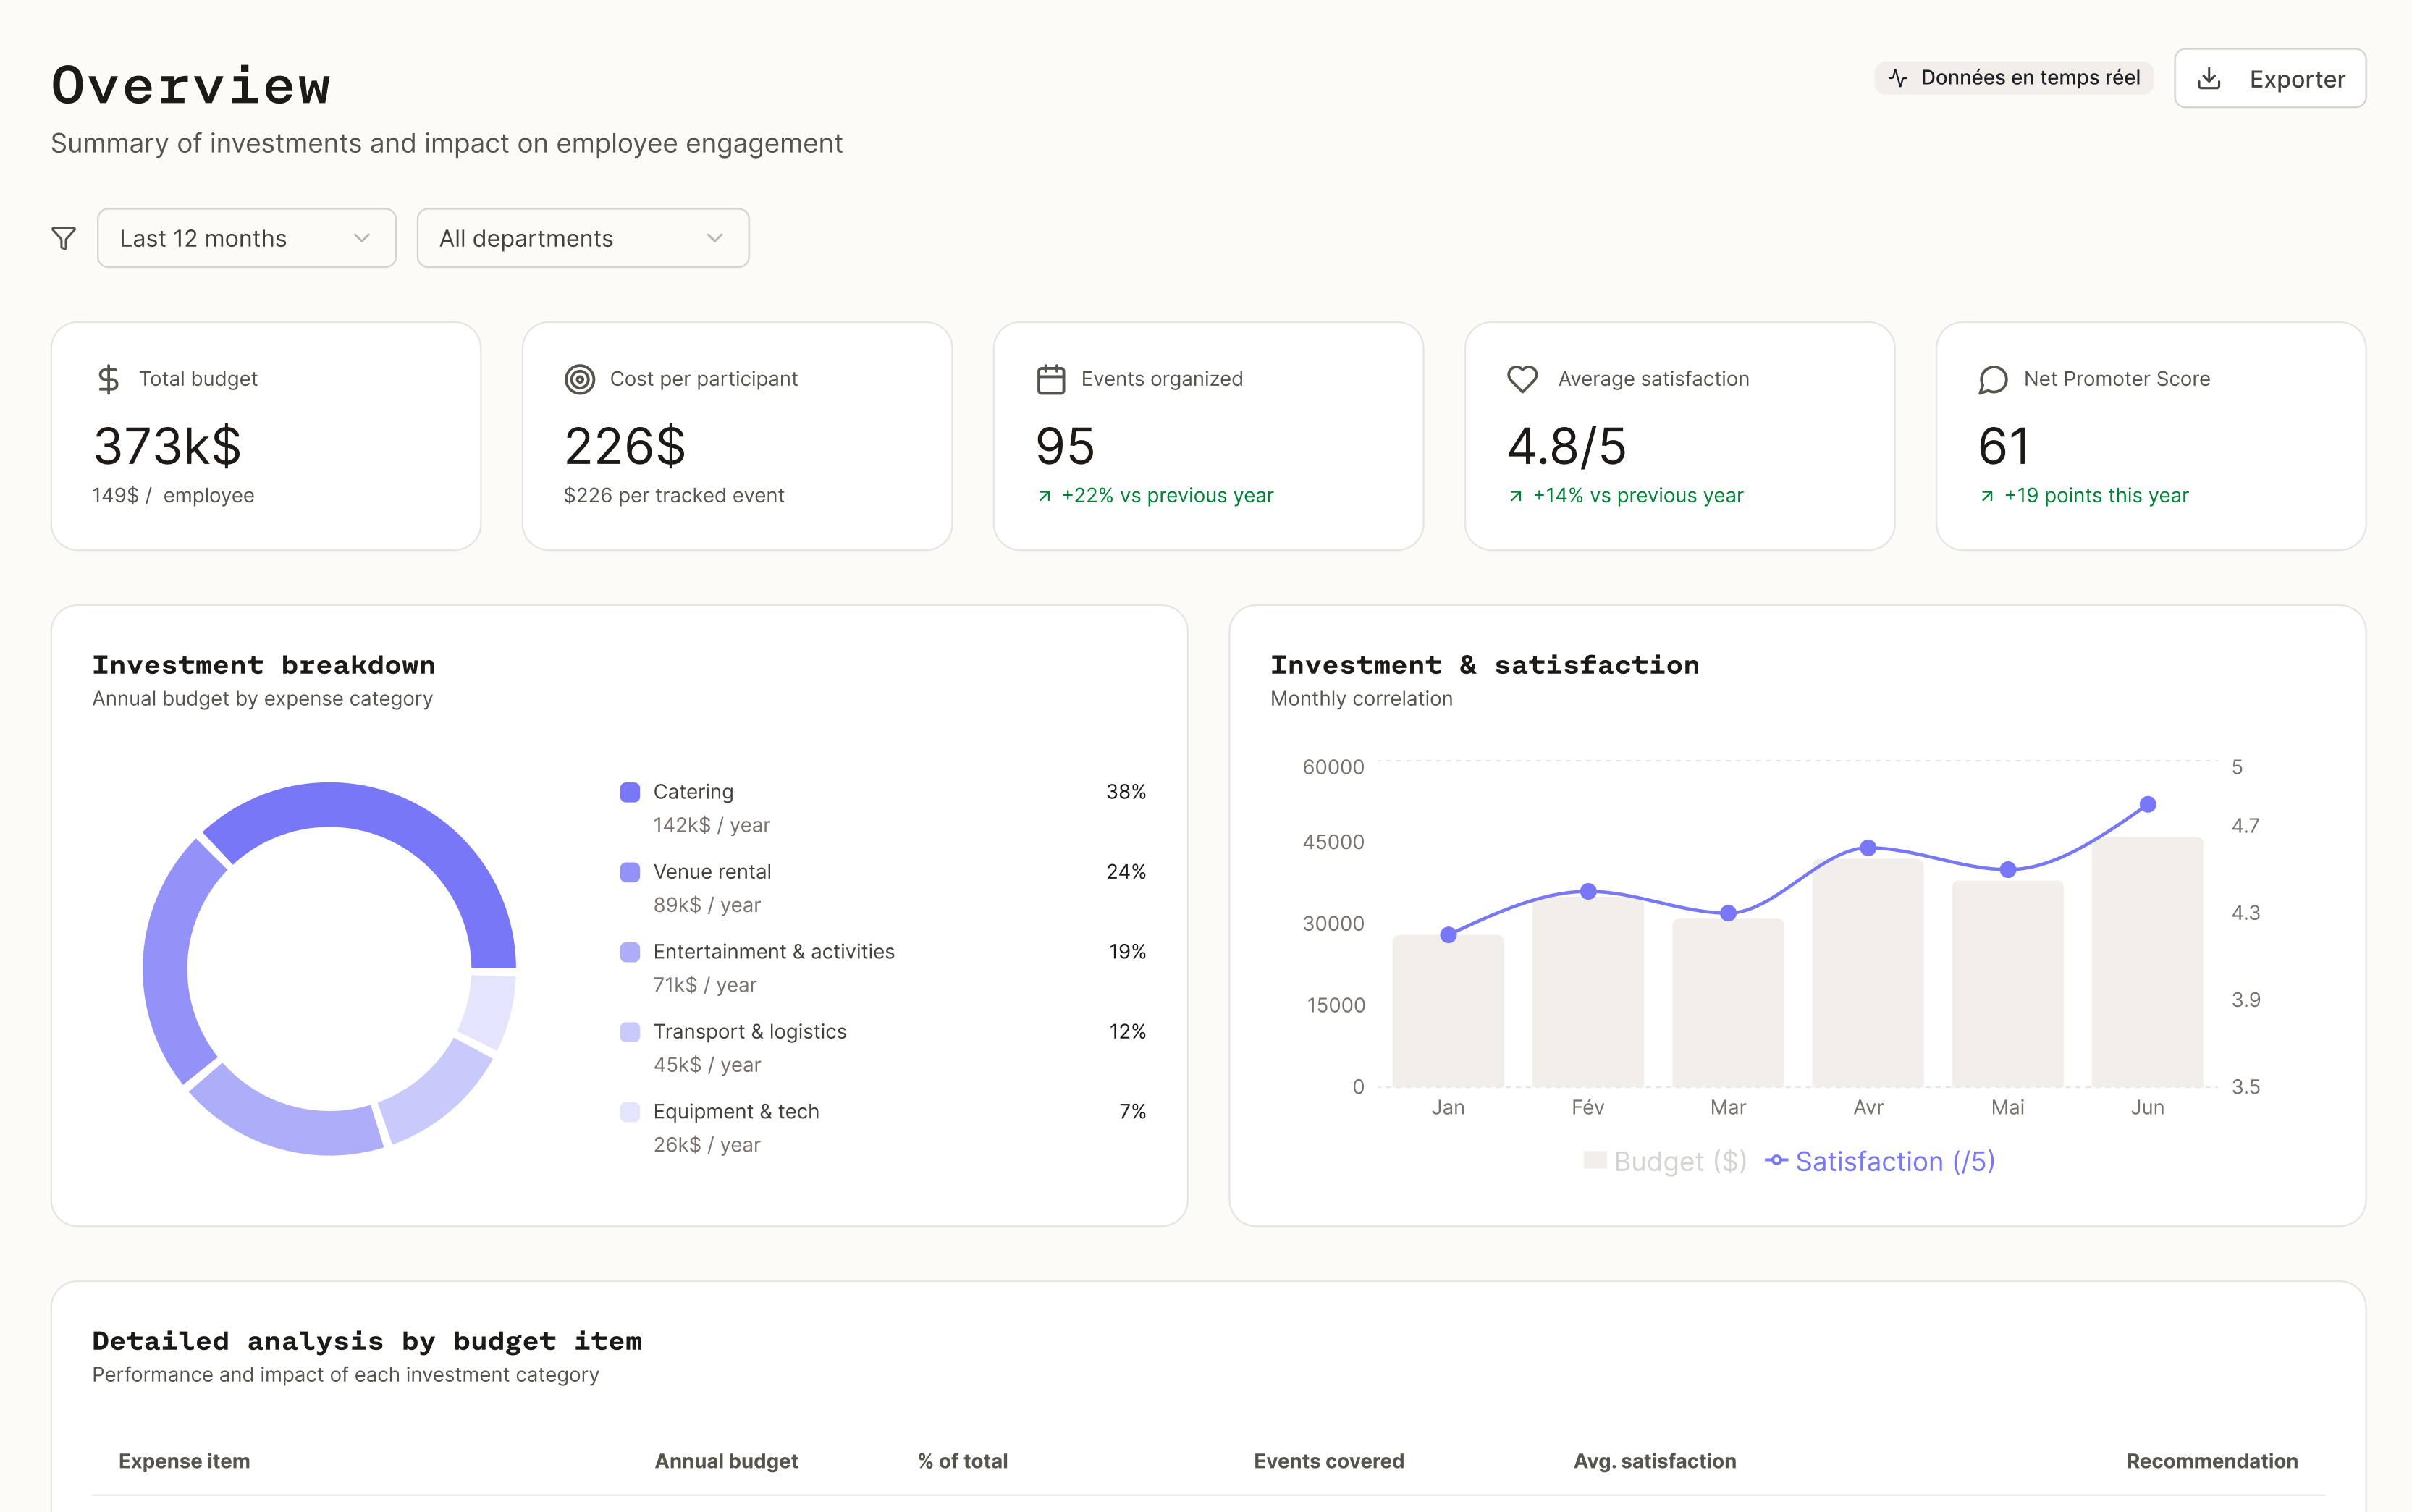Switch to the Données en temps réel view
The image size is (2412, 1512).
2013,77
